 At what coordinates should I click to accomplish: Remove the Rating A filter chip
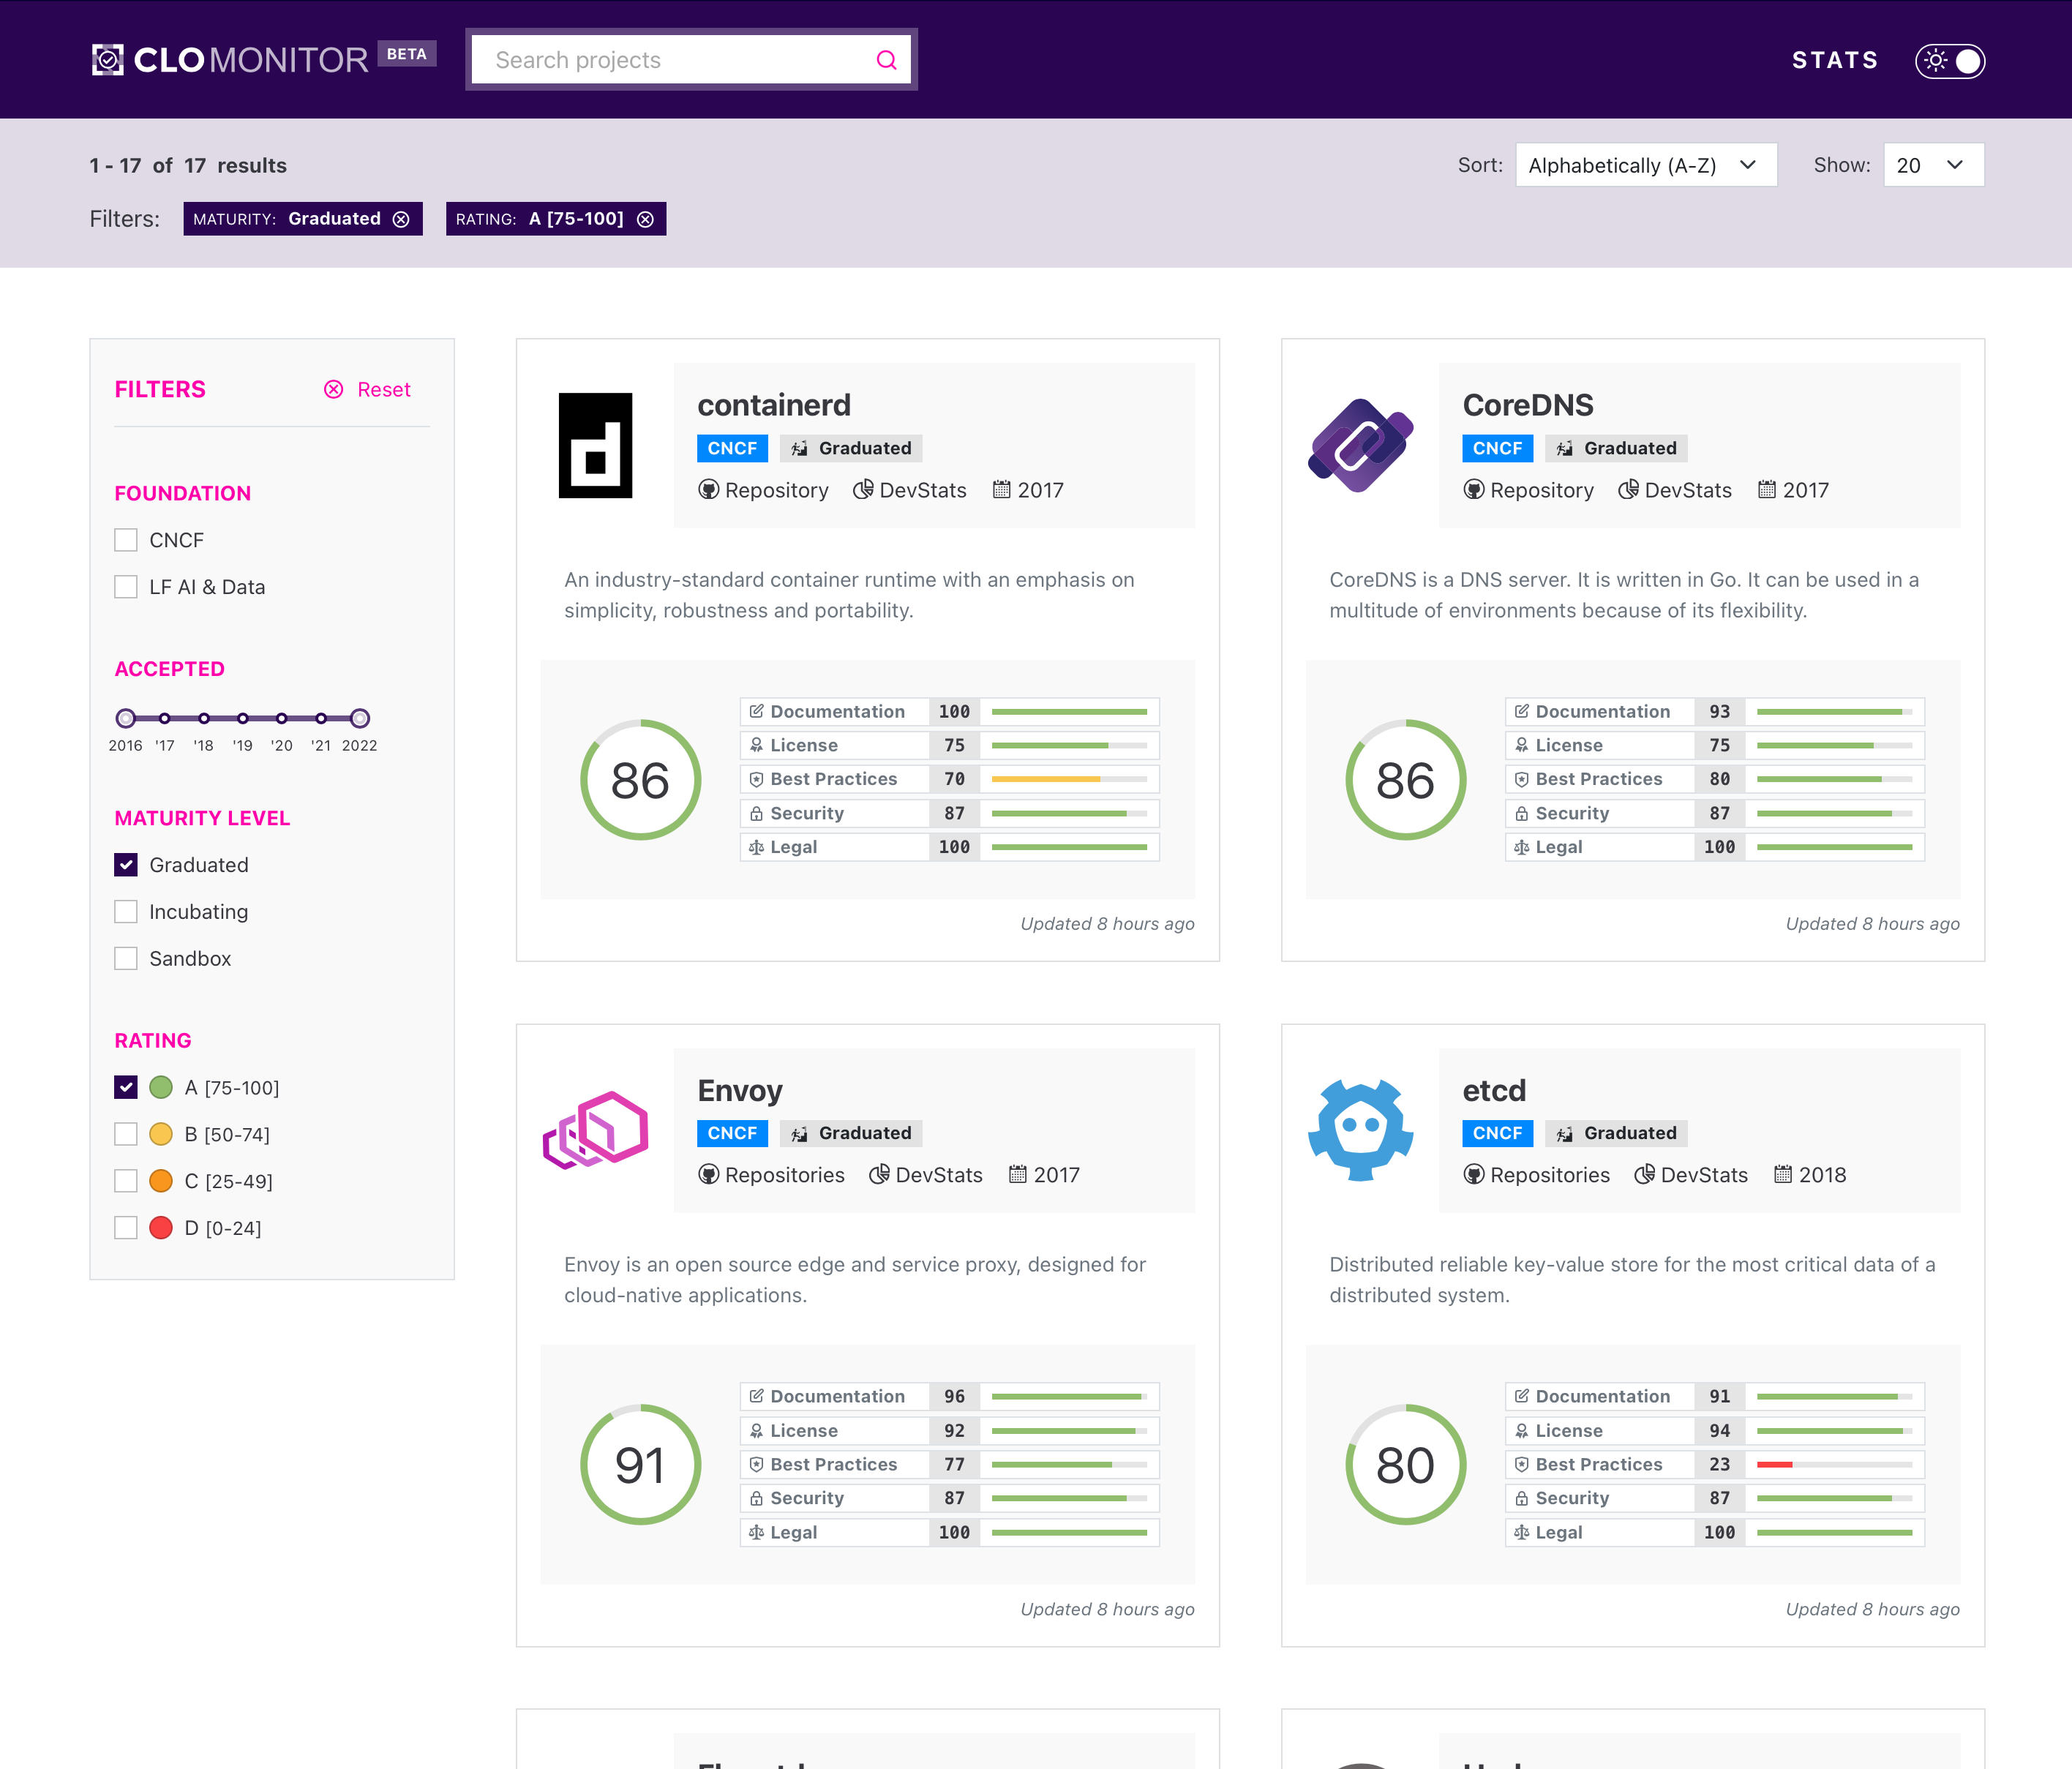(x=646, y=219)
